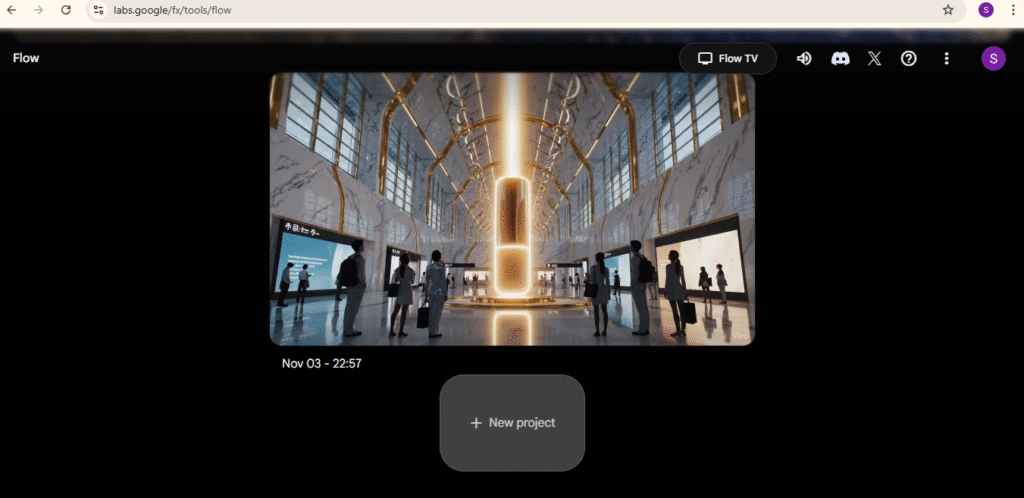Open the Google account avatar in Flow
This screenshot has width=1024, height=498.
(x=993, y=58)
